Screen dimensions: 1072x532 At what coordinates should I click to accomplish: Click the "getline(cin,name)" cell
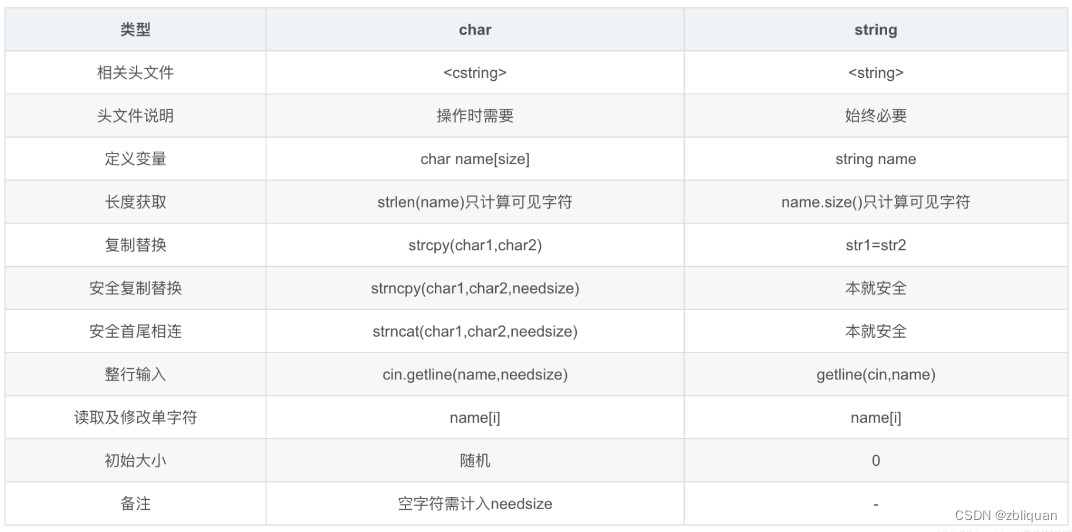[875, 375]
